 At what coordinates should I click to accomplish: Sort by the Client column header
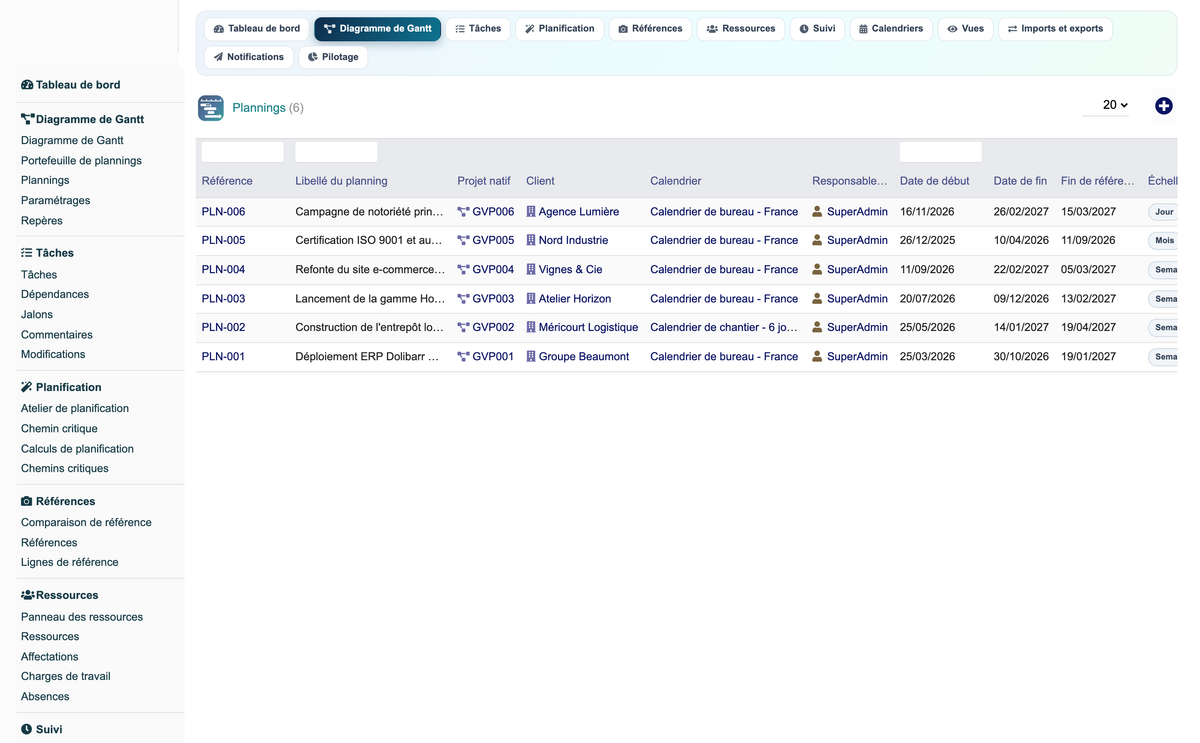(x=540, y=181)
